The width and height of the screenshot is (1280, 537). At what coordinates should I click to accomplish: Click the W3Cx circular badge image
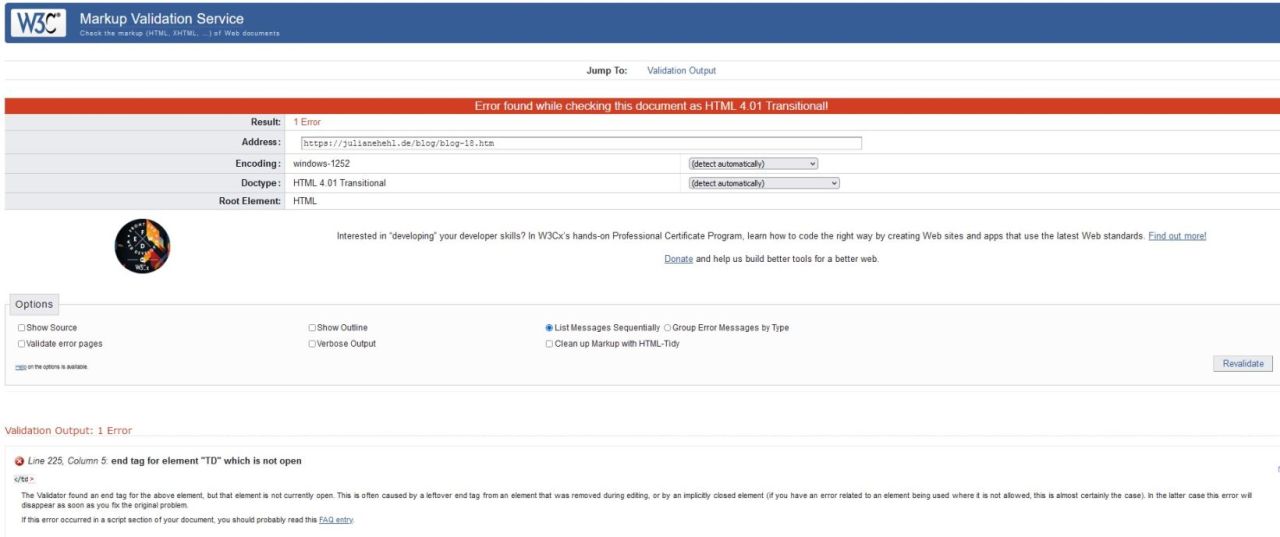(x=142, y=247)
